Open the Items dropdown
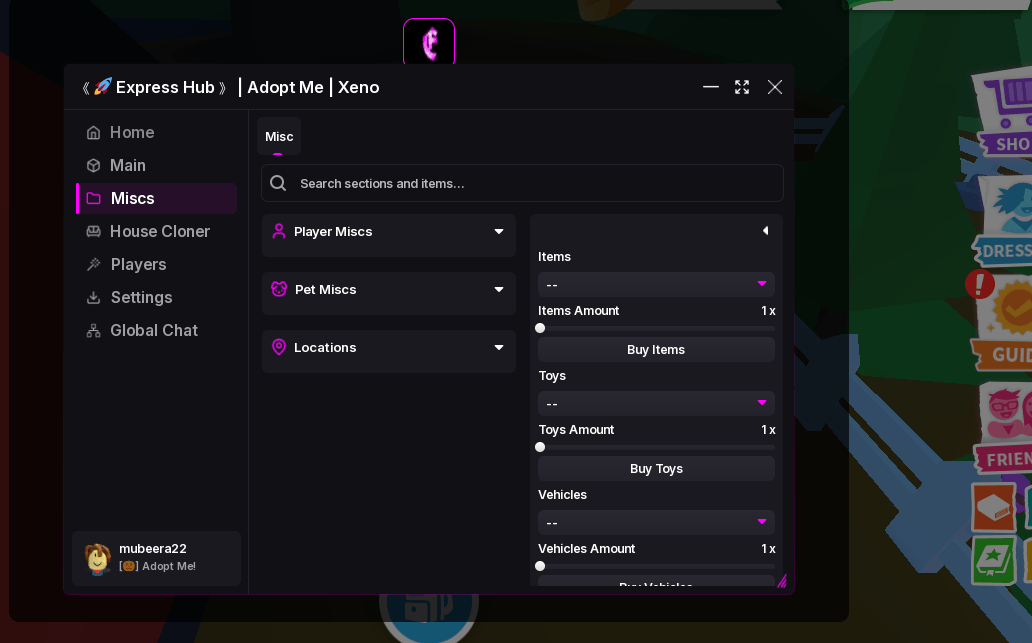 656,285
